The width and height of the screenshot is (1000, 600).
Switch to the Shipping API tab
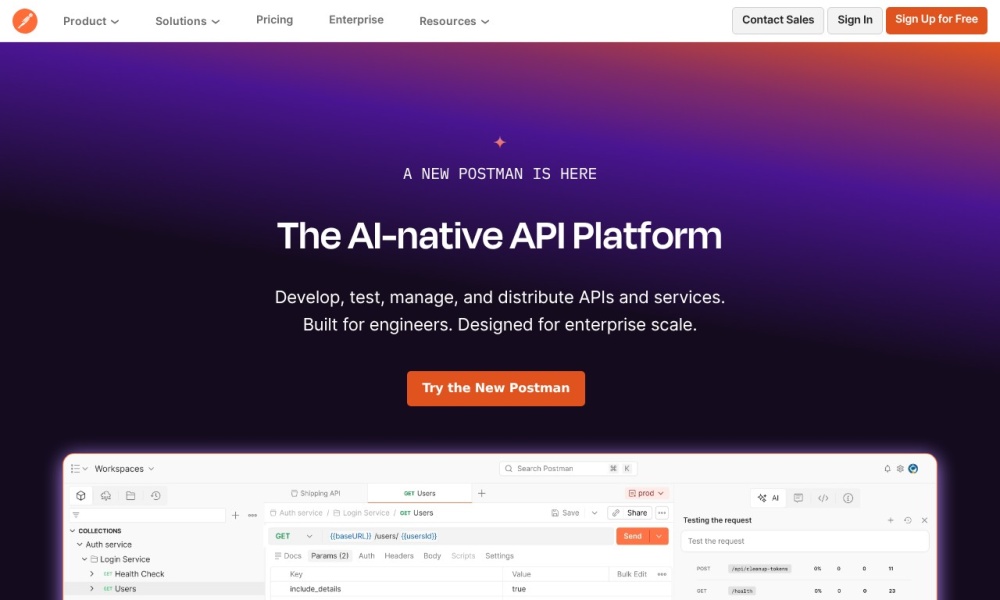(316, 494)
